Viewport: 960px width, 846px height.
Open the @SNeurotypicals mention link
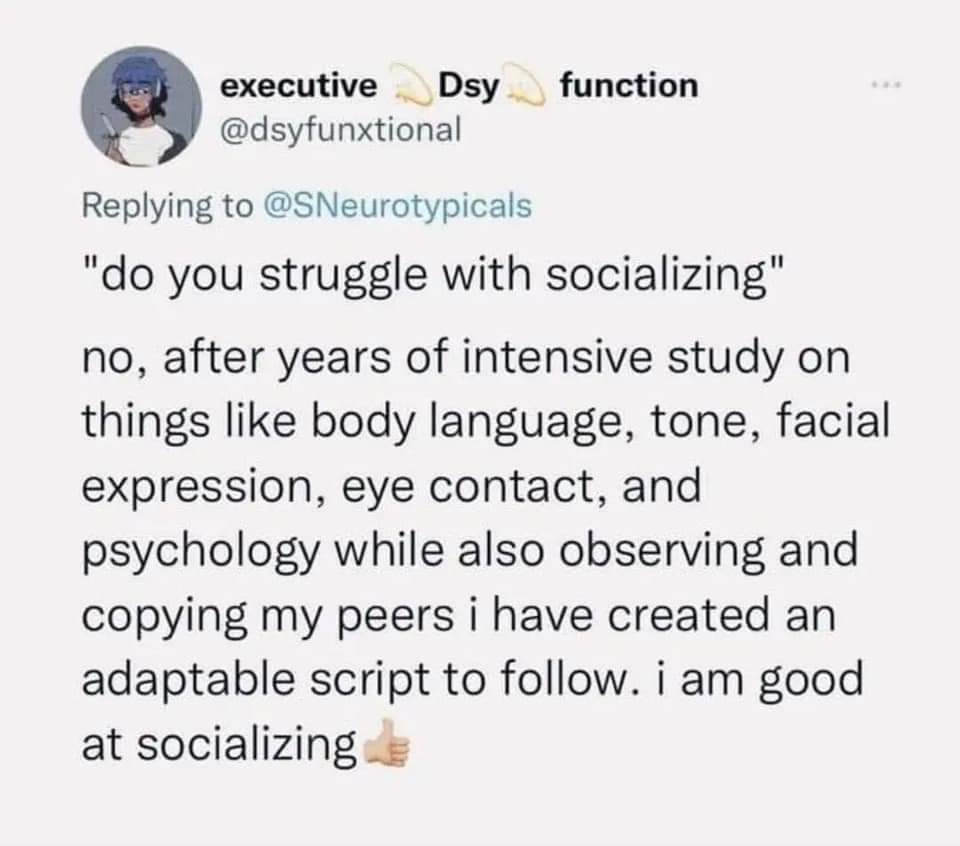[396, 206]
